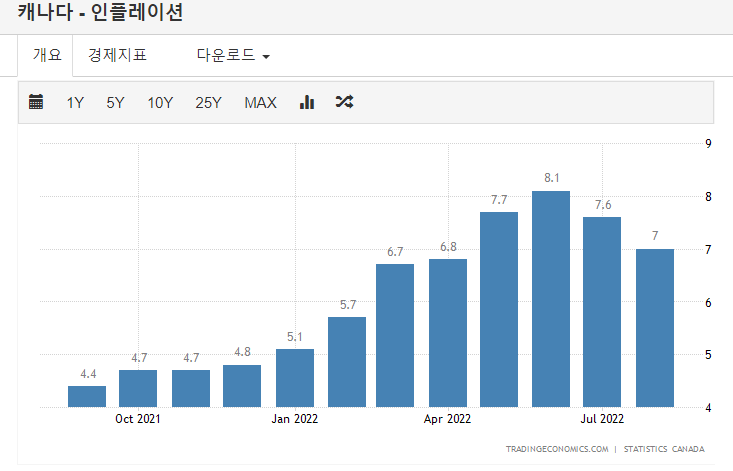Switch chart type with bar chart icon
This screenshot has height=471, width=733.
(x=307, y=102)
